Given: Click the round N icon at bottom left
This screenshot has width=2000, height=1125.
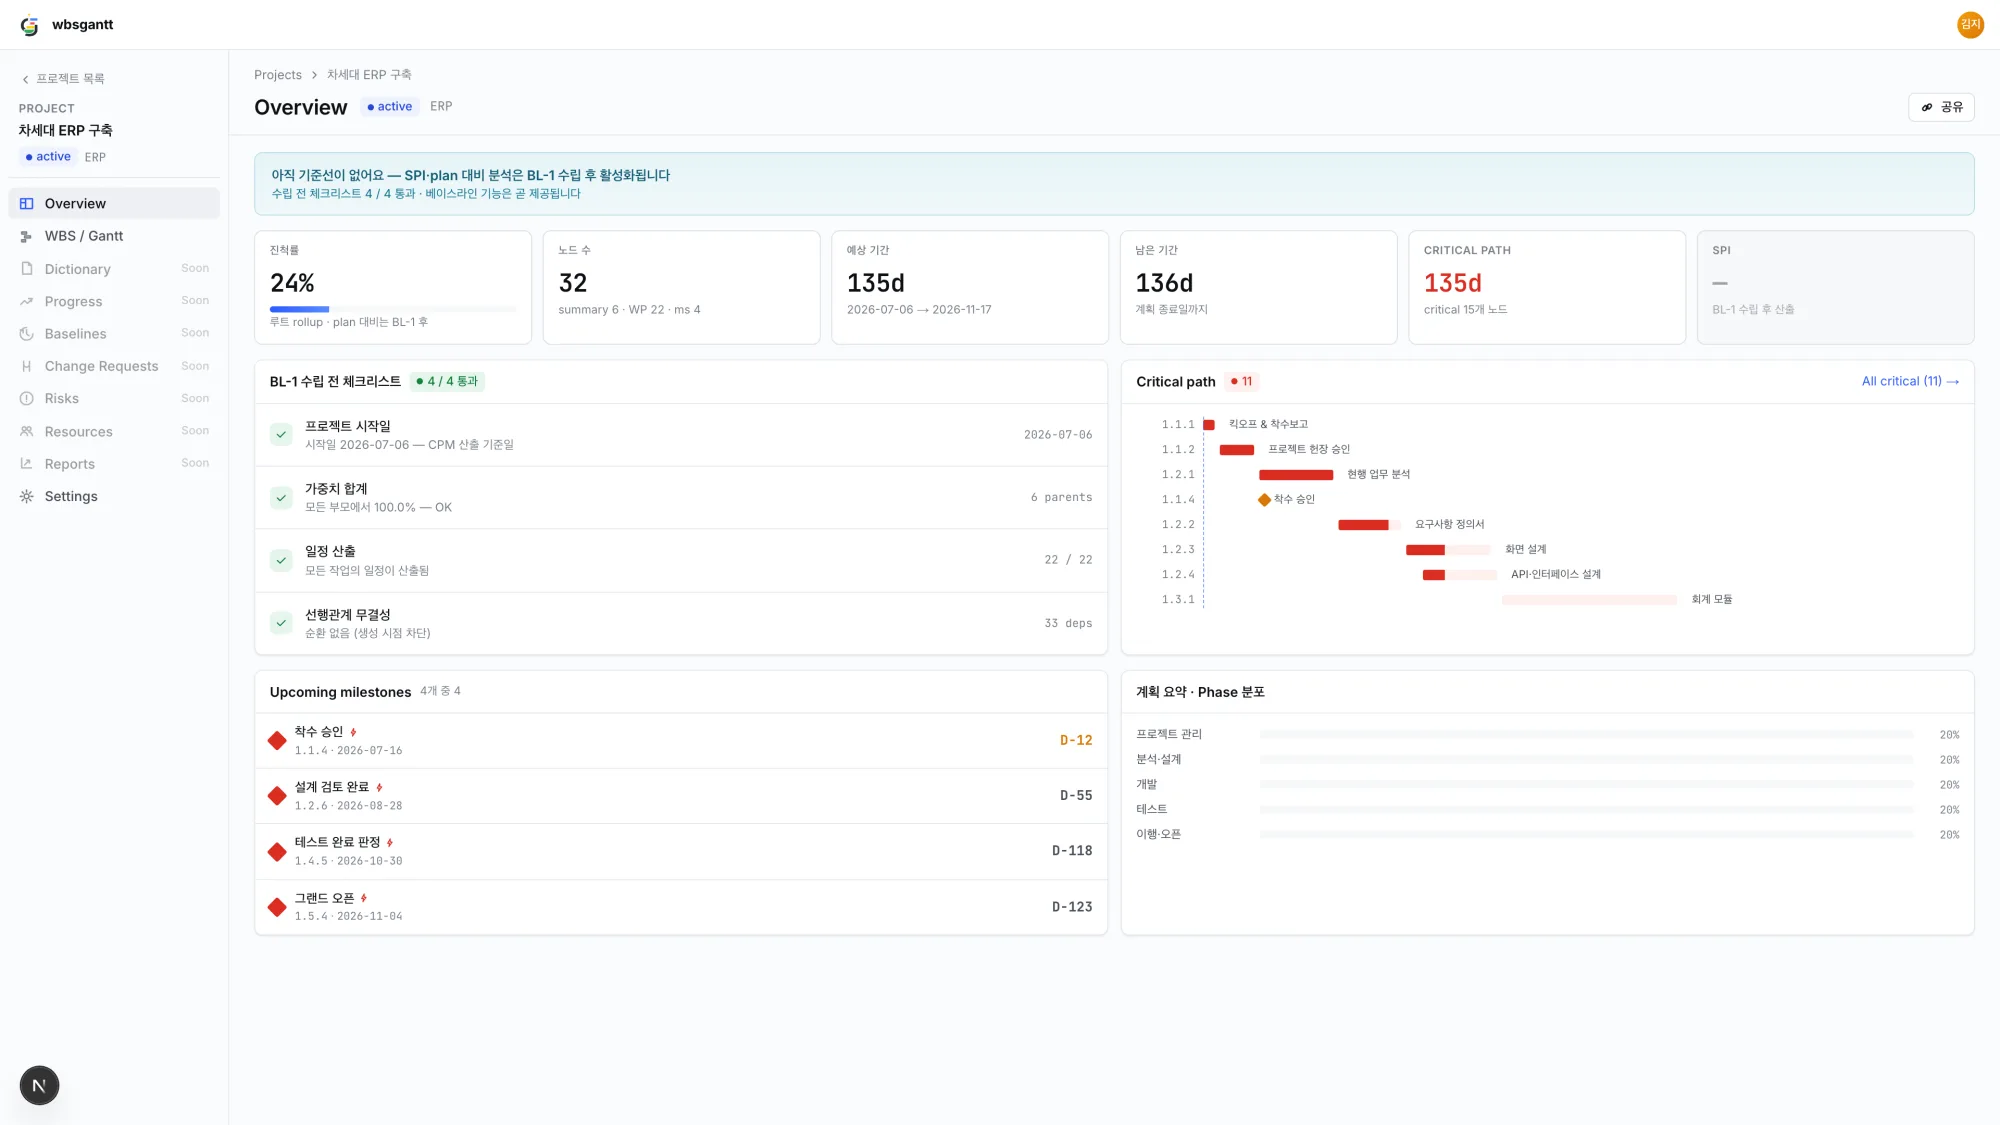Looking at the screenshot, I should coord(39,1086).
